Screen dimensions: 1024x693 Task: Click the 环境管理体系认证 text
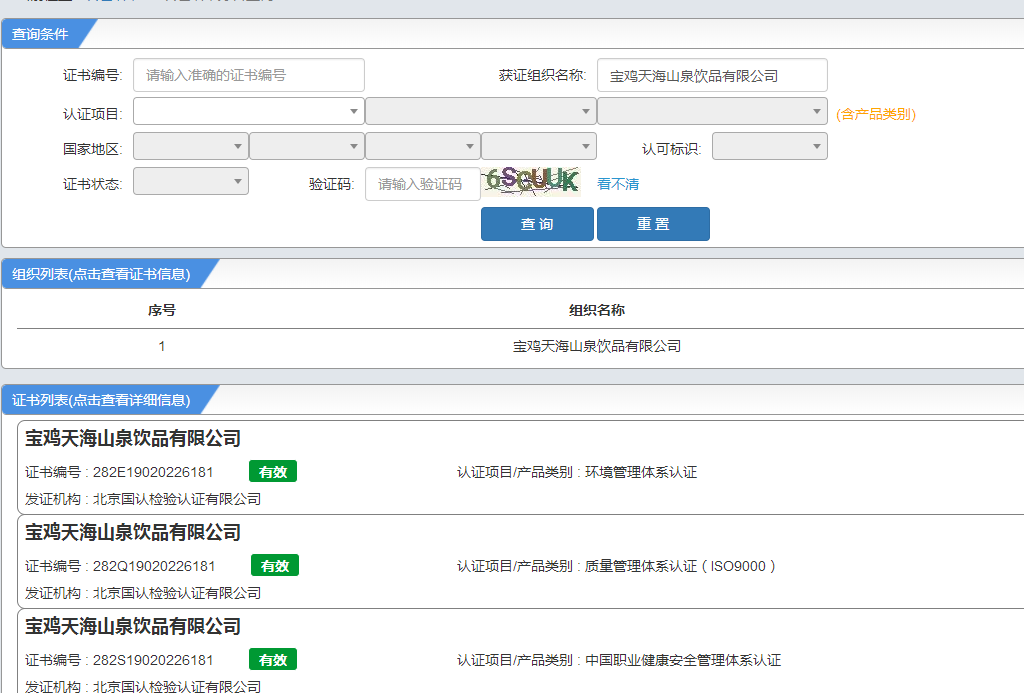click(x=641, y=472)
